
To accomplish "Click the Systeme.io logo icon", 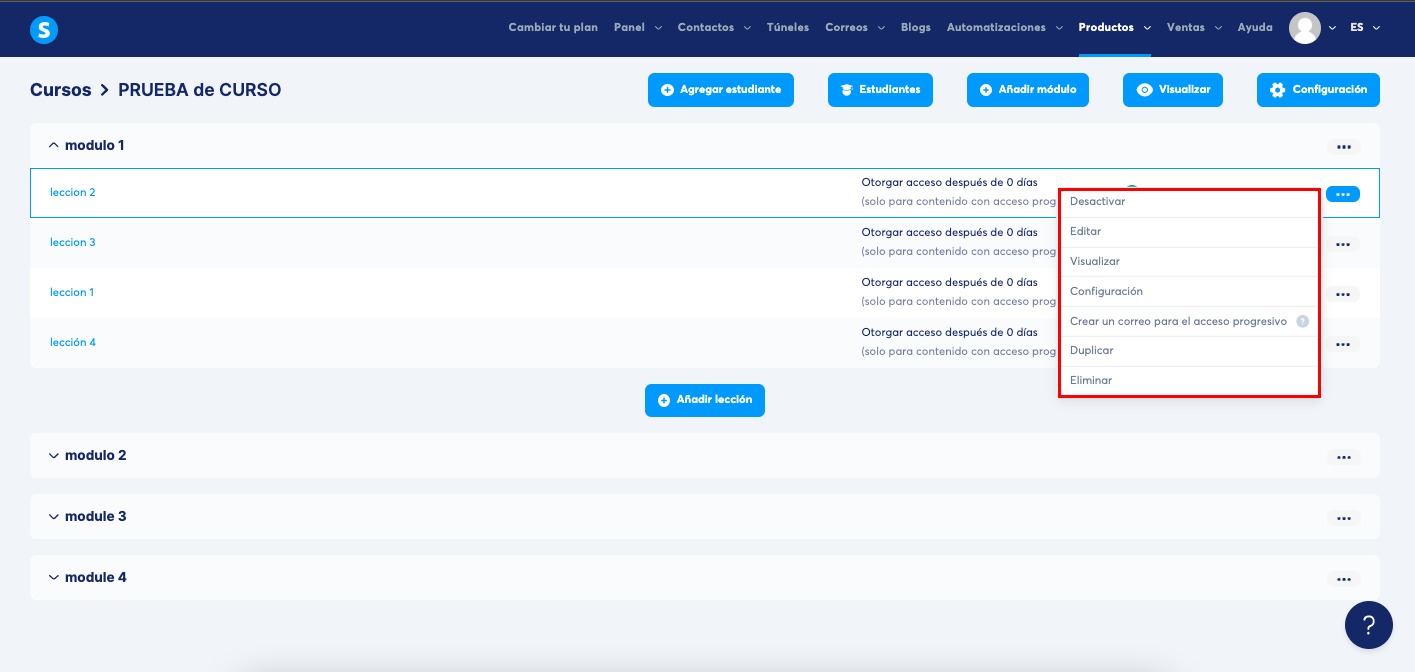I will pyautogui.click(x=44, y=30).
